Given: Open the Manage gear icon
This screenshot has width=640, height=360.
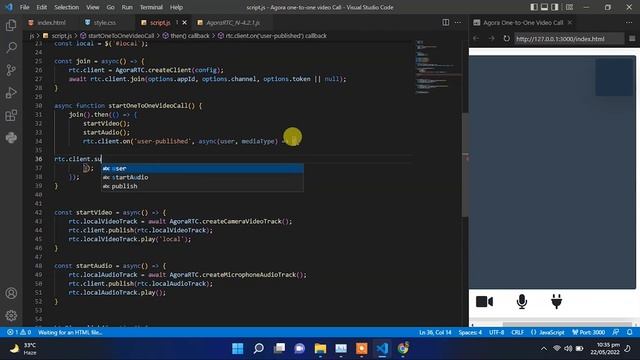Looking at the screenshot, I should click(11, 315).
